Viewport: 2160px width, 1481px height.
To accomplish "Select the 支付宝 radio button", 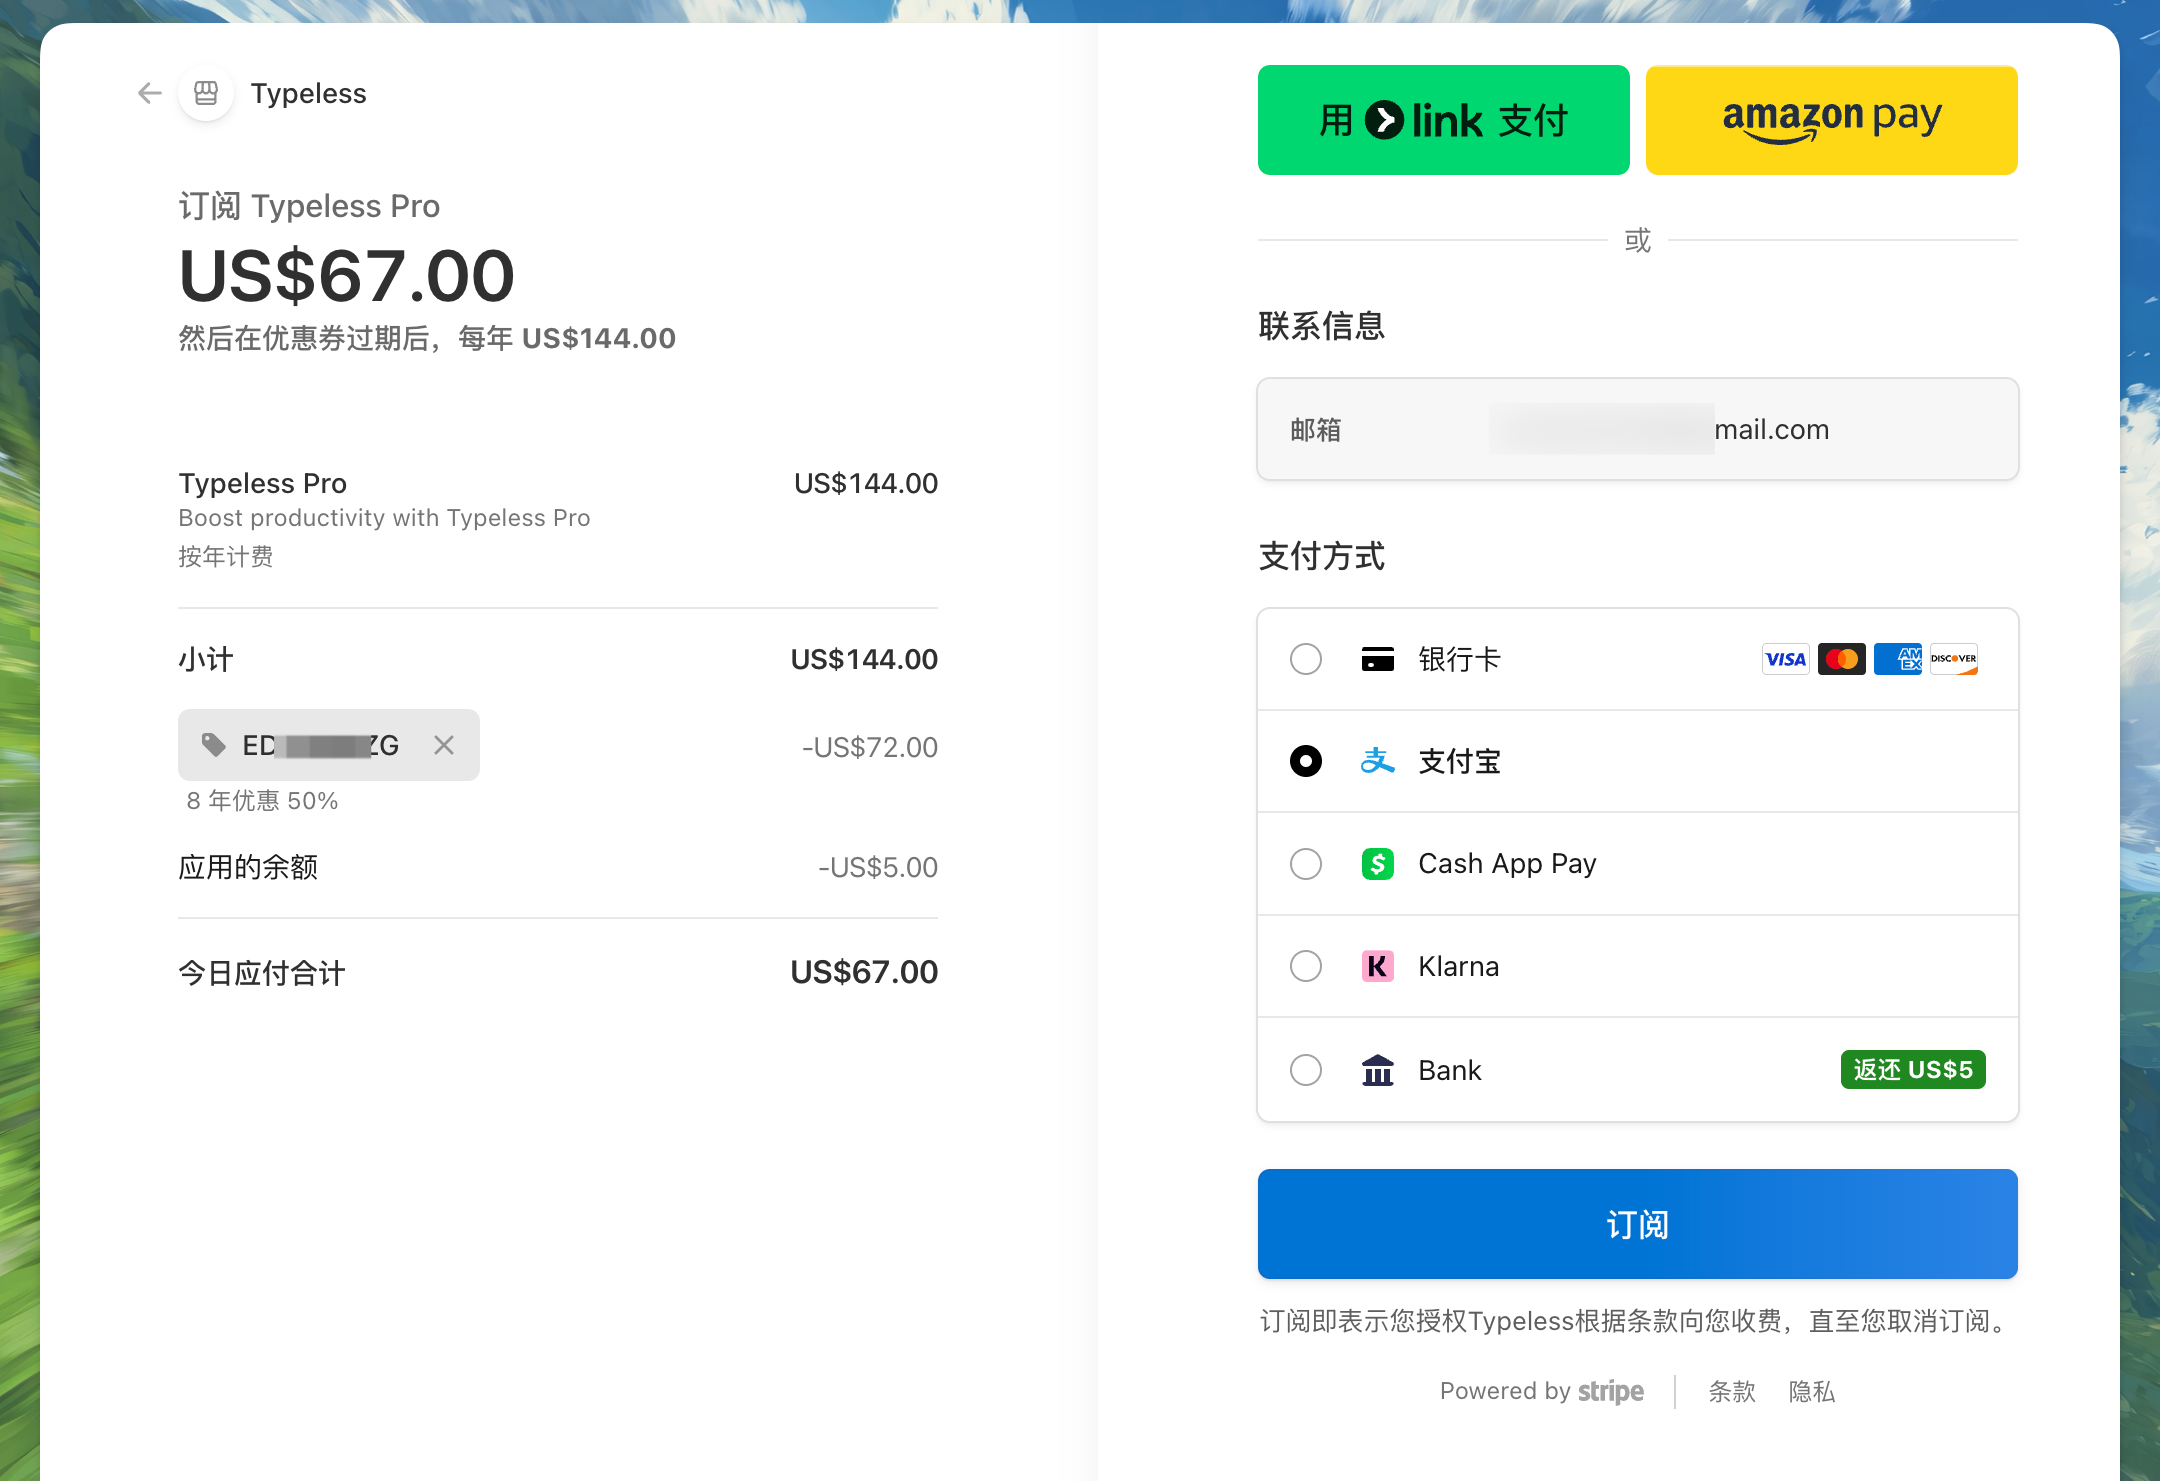I will [1305, 761].
